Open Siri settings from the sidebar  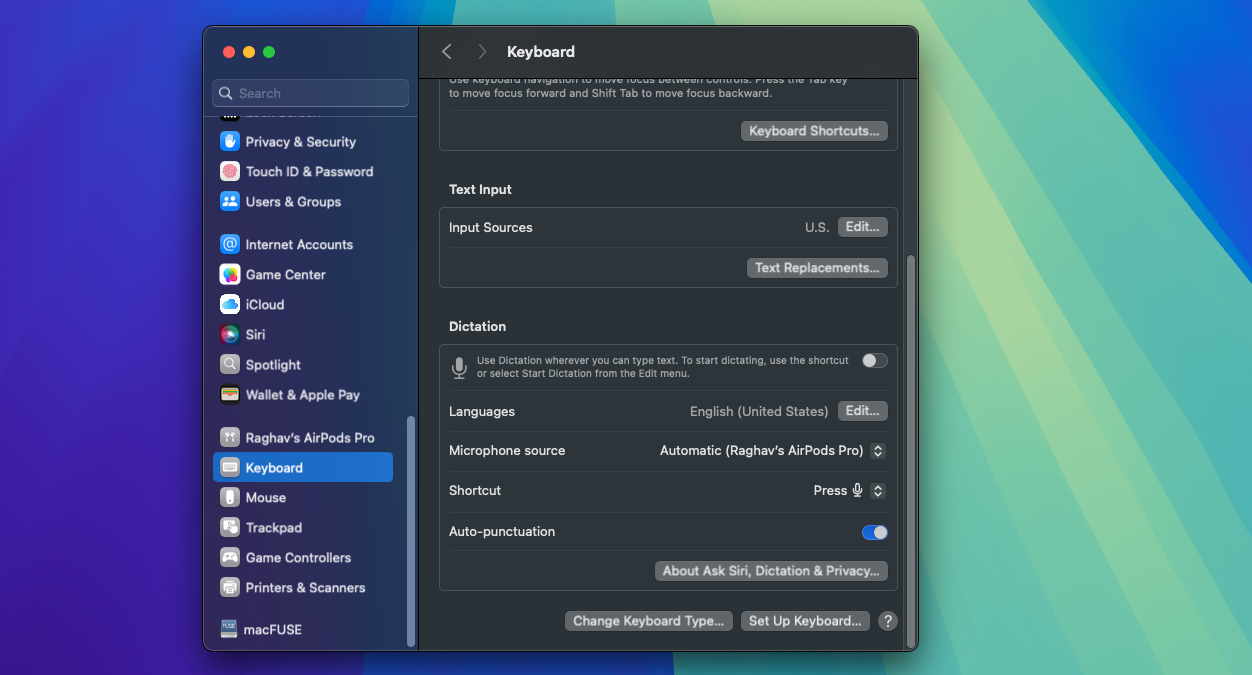[x=230, y=334]
